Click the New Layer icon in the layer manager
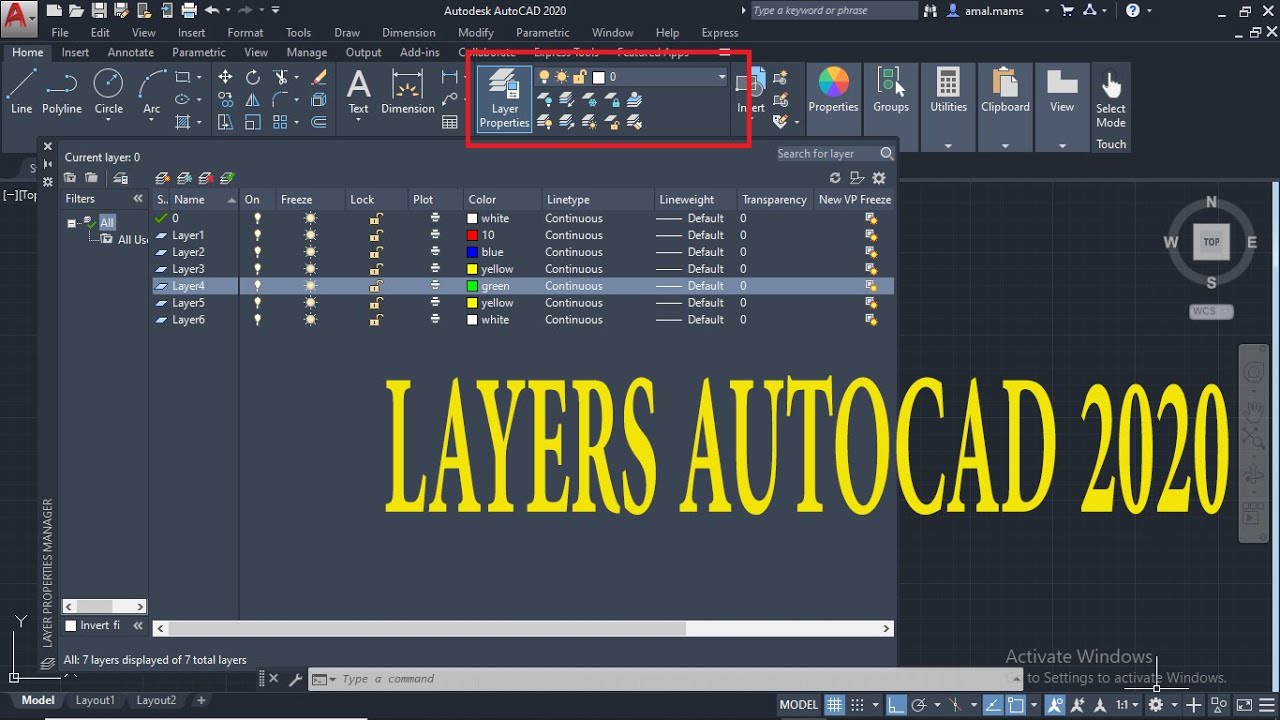The image size is (1280, 720). tap(163, 178)
